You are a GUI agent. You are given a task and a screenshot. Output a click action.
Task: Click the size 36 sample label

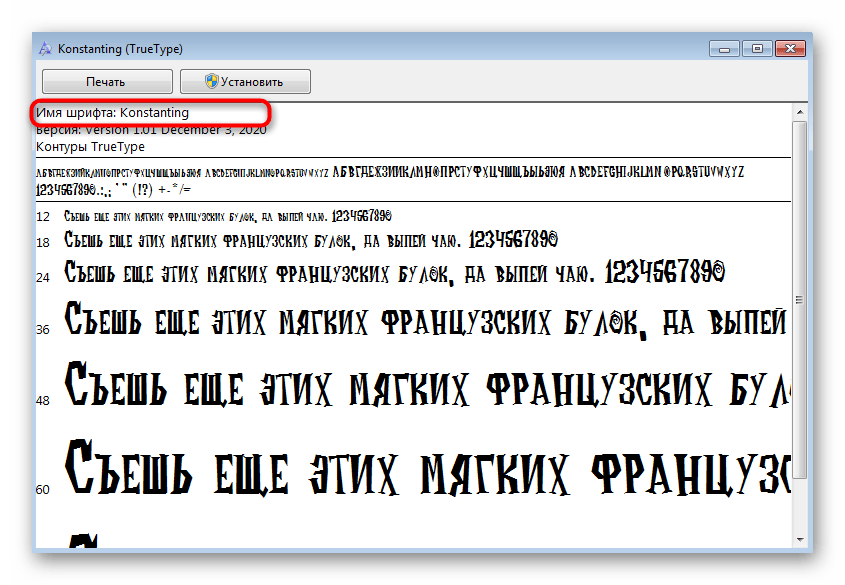click(x=43, y=330)
